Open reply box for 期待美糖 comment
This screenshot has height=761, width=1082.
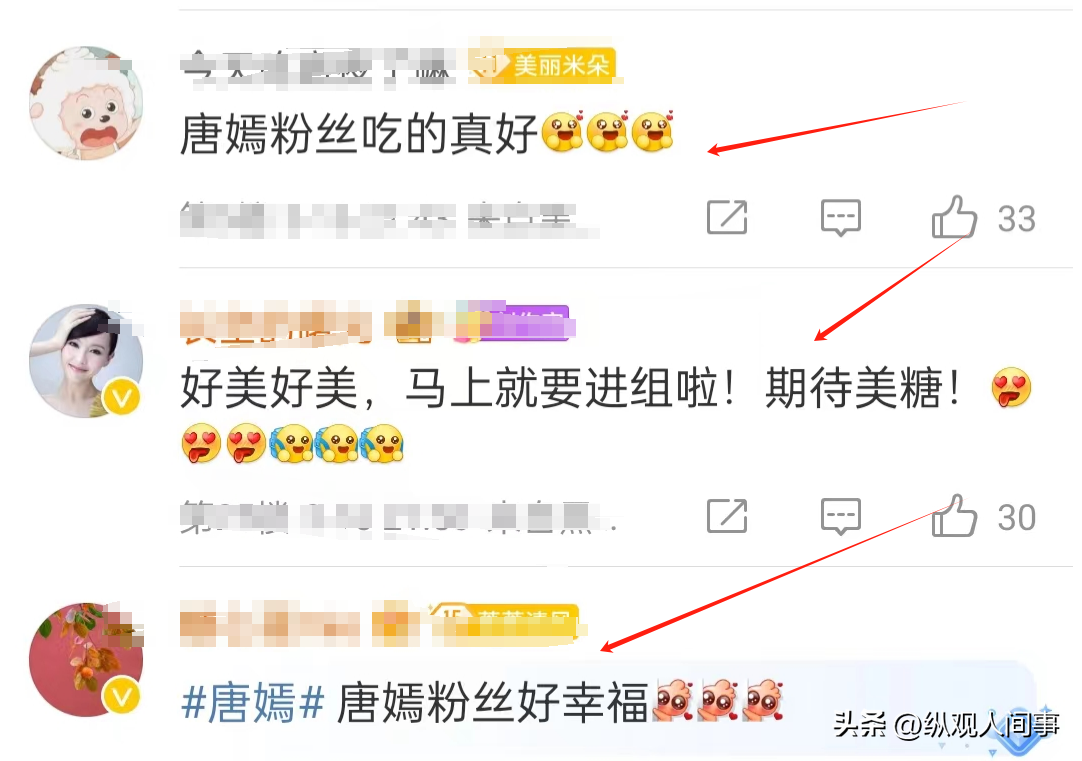(x=840, y=517)
